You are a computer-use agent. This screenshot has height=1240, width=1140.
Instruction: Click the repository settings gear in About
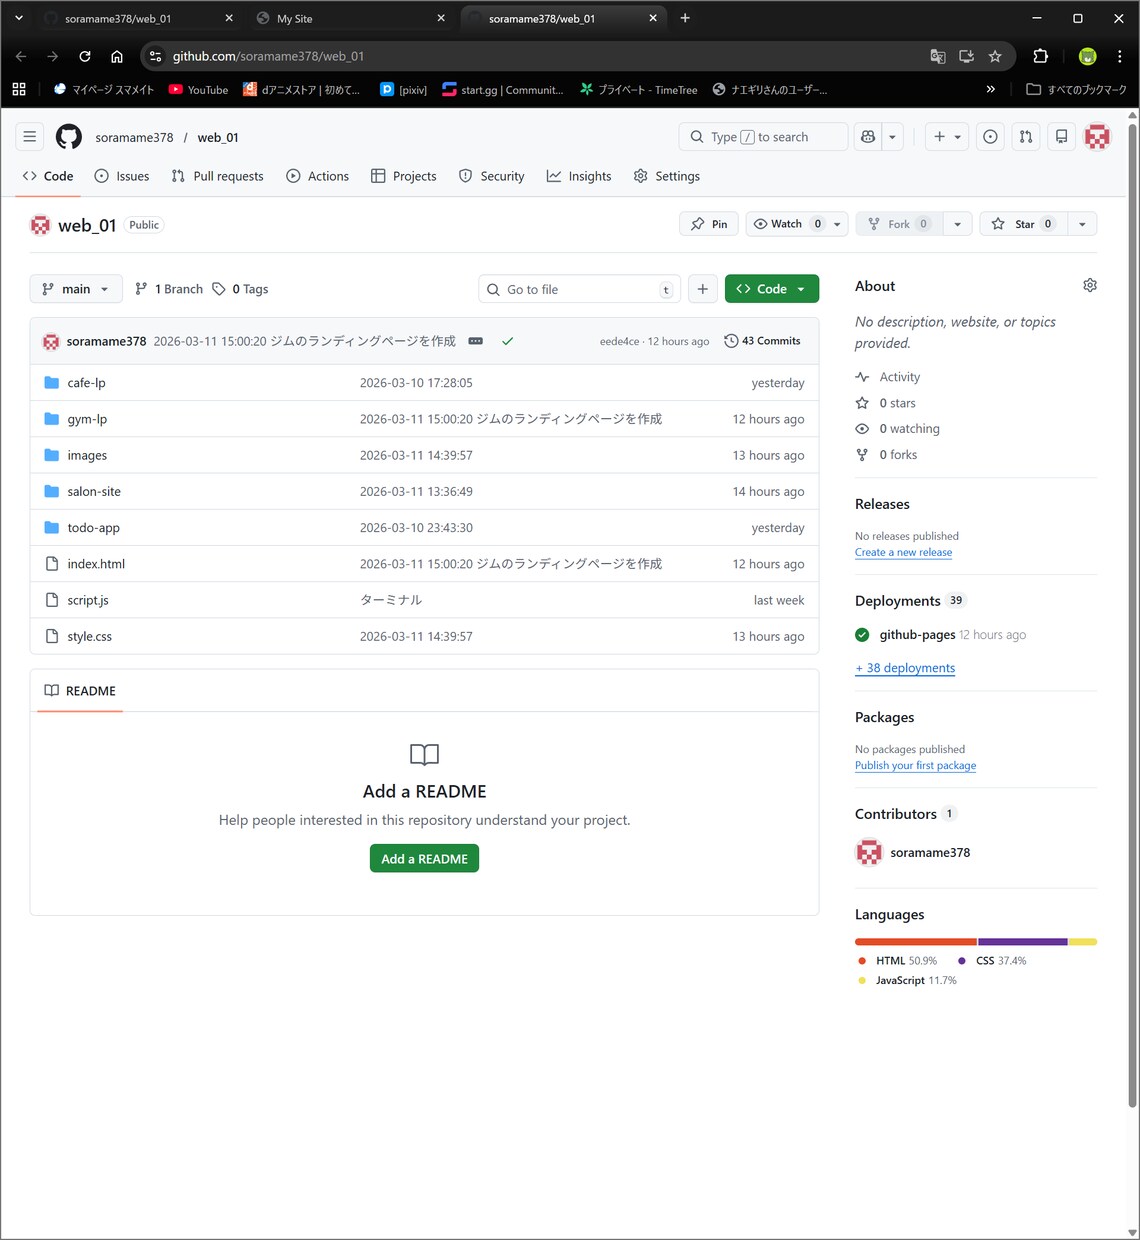[1090, 286]
